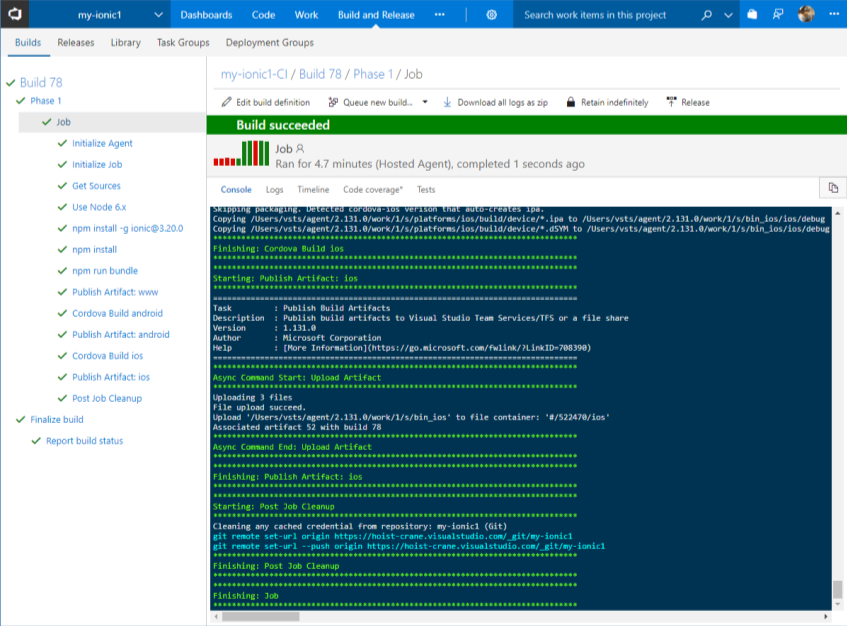The image size is (847, 626).
Task: Click the Release button
Action: [688, 102]
